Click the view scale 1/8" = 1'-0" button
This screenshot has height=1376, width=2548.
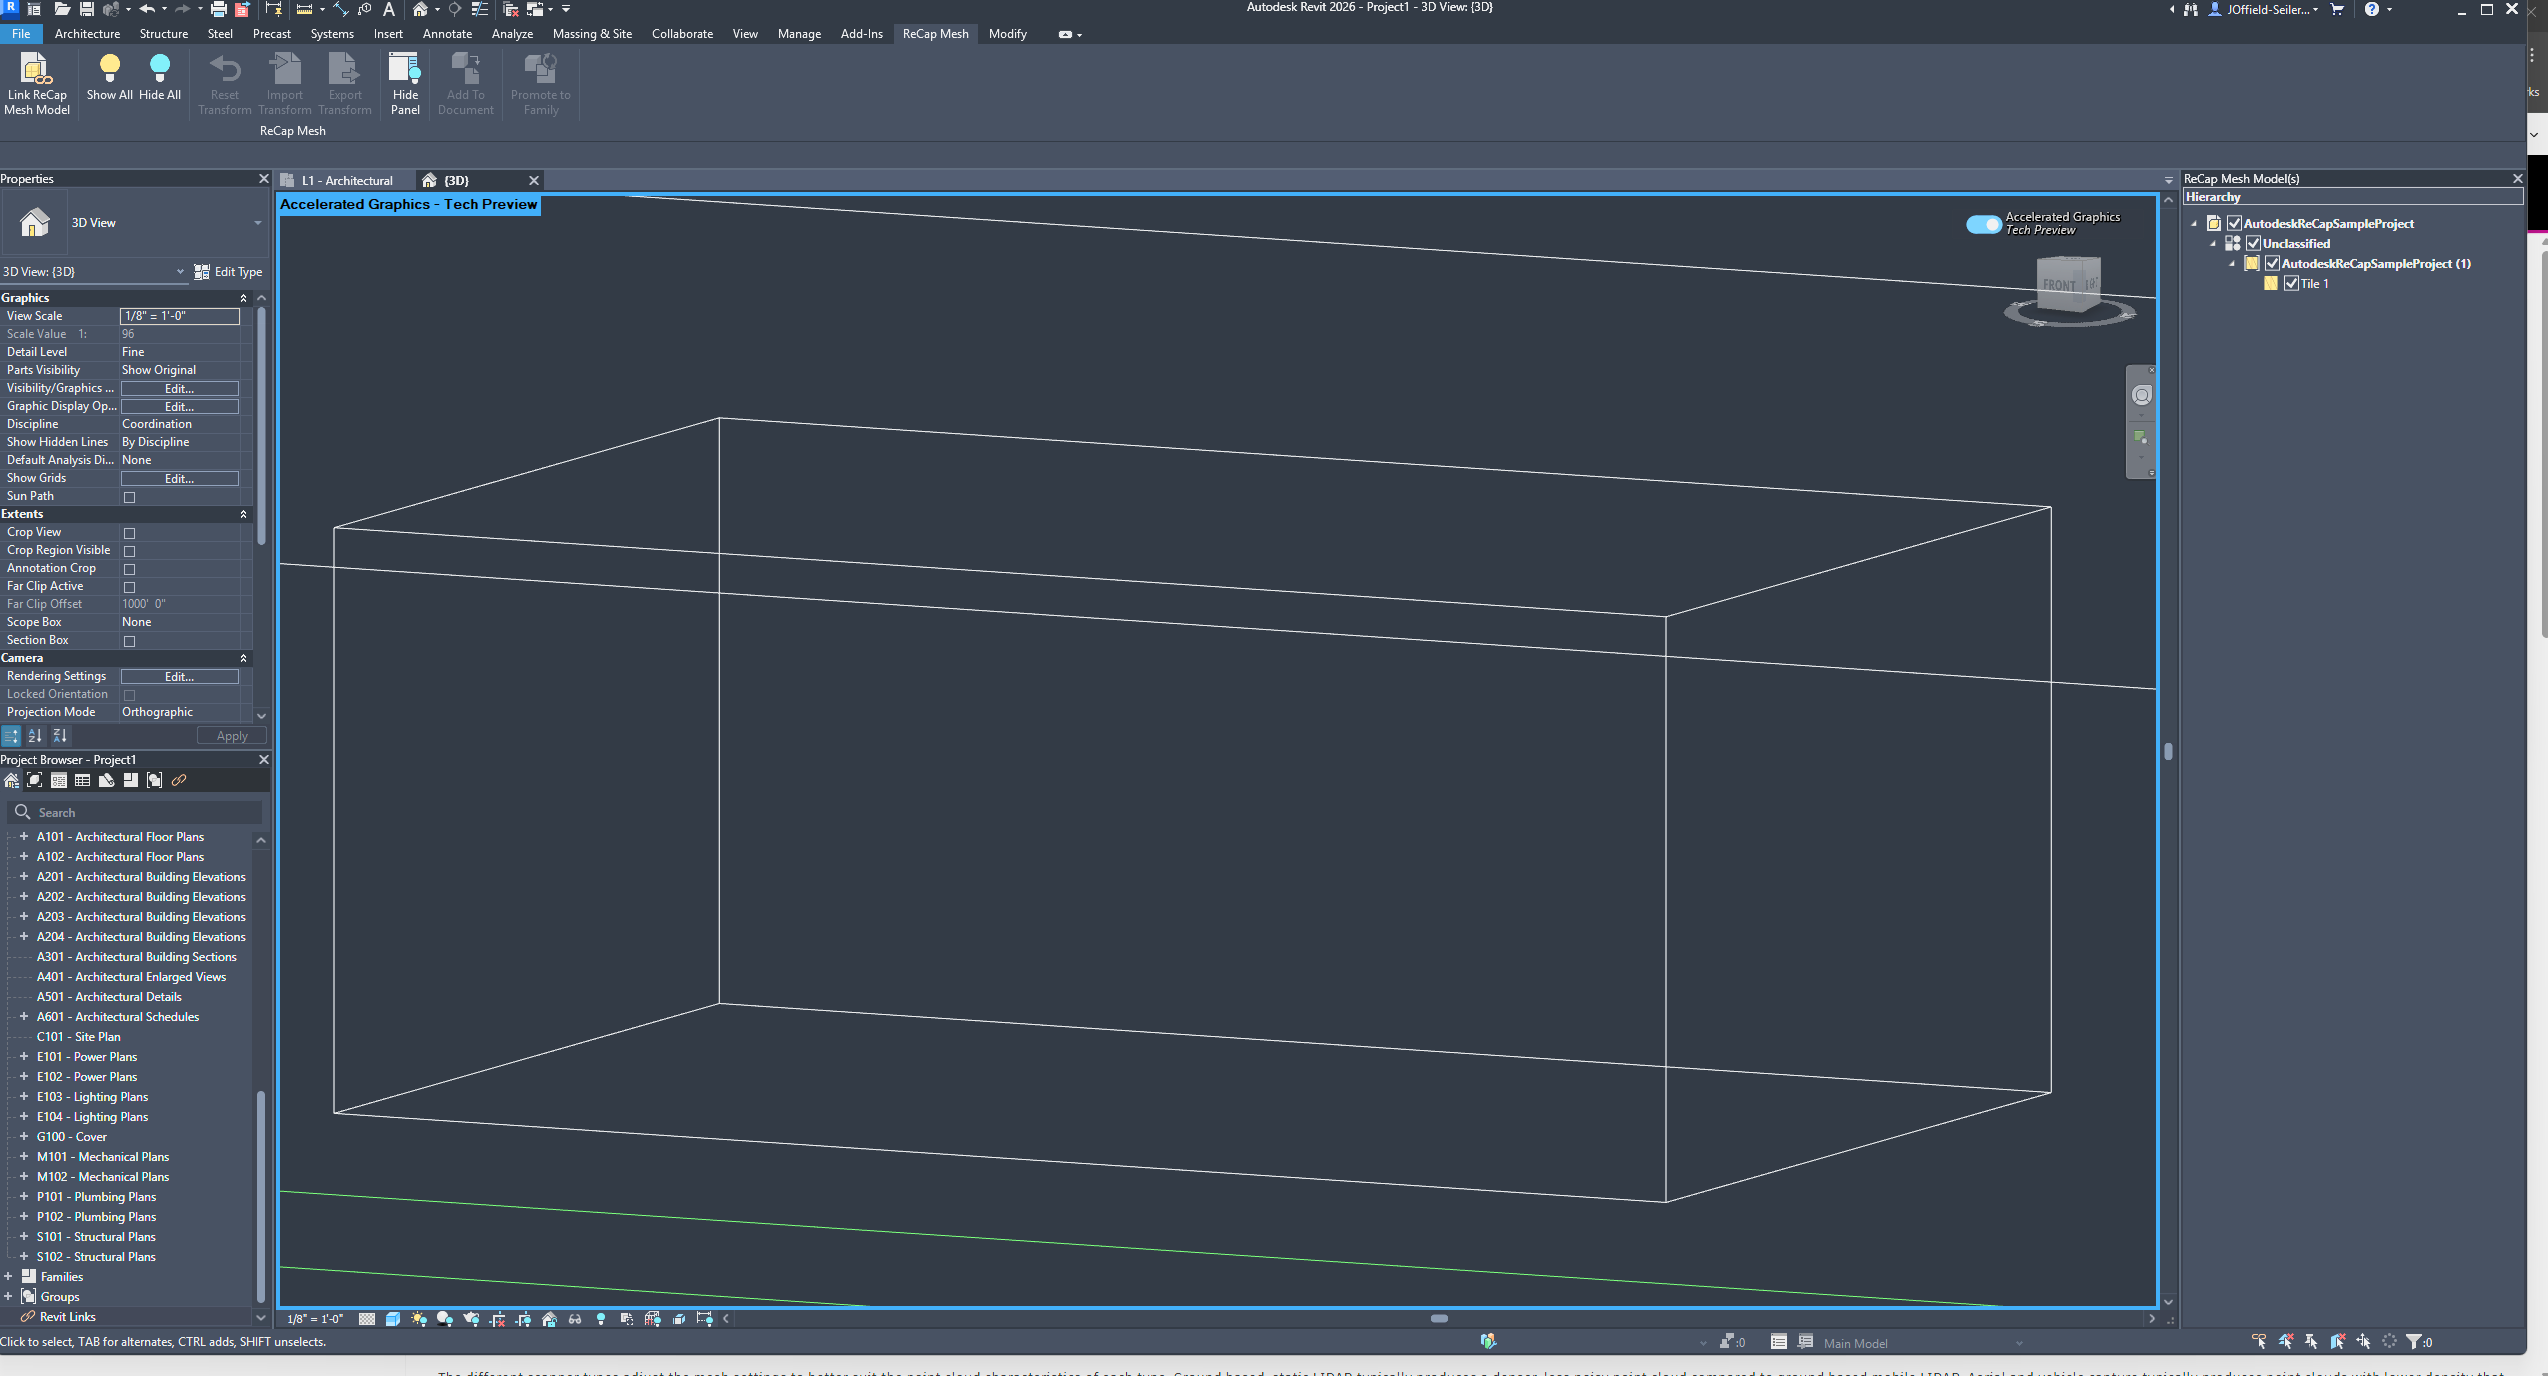[315, 1319]
